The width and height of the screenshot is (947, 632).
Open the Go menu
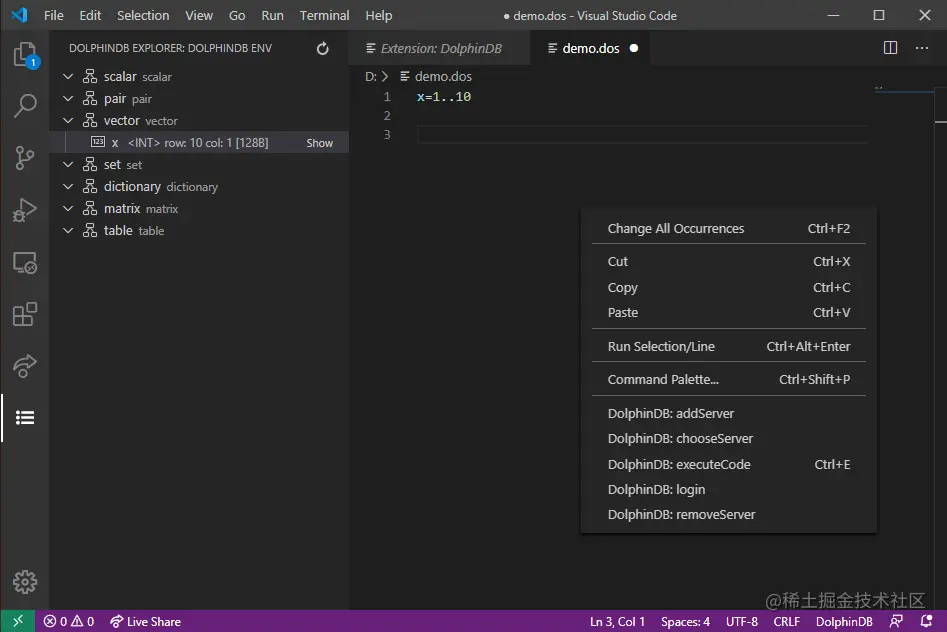[x=237, y=15]
